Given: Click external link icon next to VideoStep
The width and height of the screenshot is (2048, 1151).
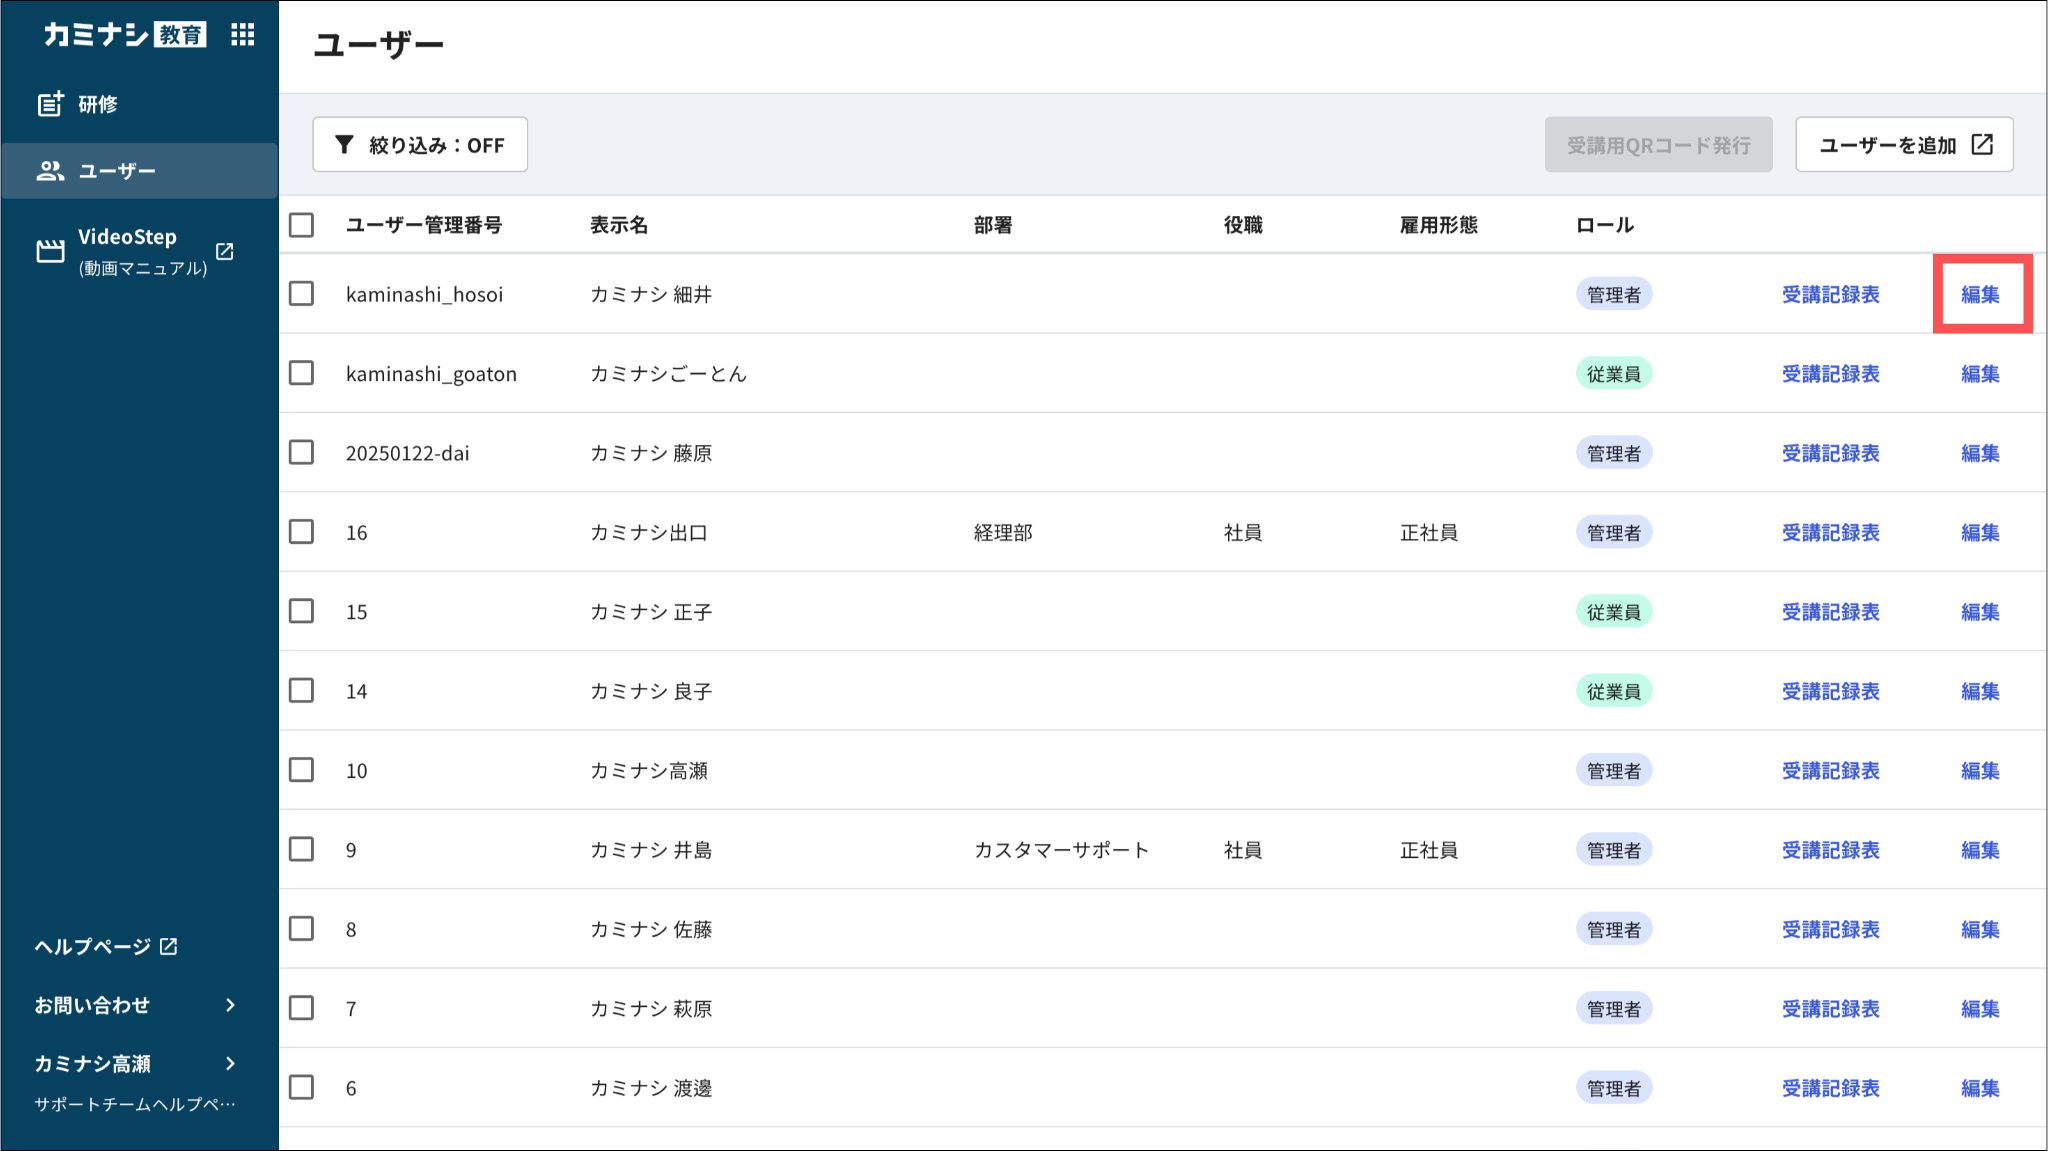Looking at the screenshot, I should 225,251.
